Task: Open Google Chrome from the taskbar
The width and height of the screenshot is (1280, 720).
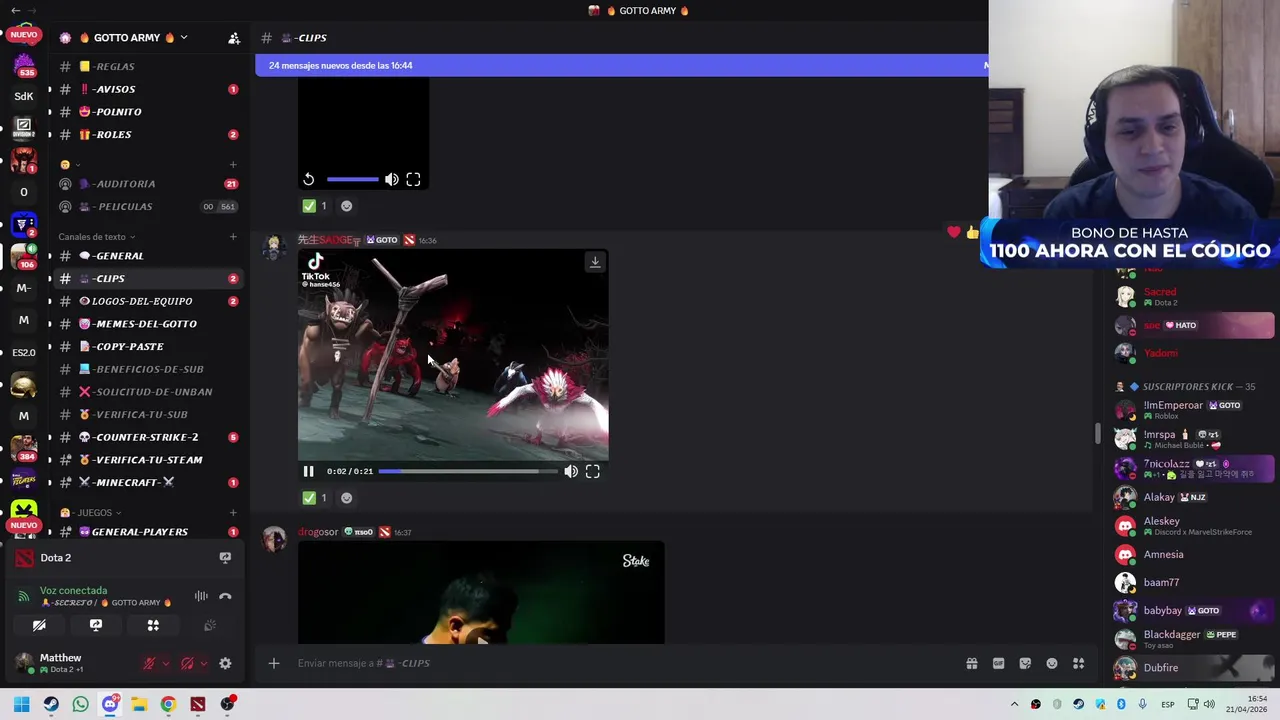Action: pos(168,704)
